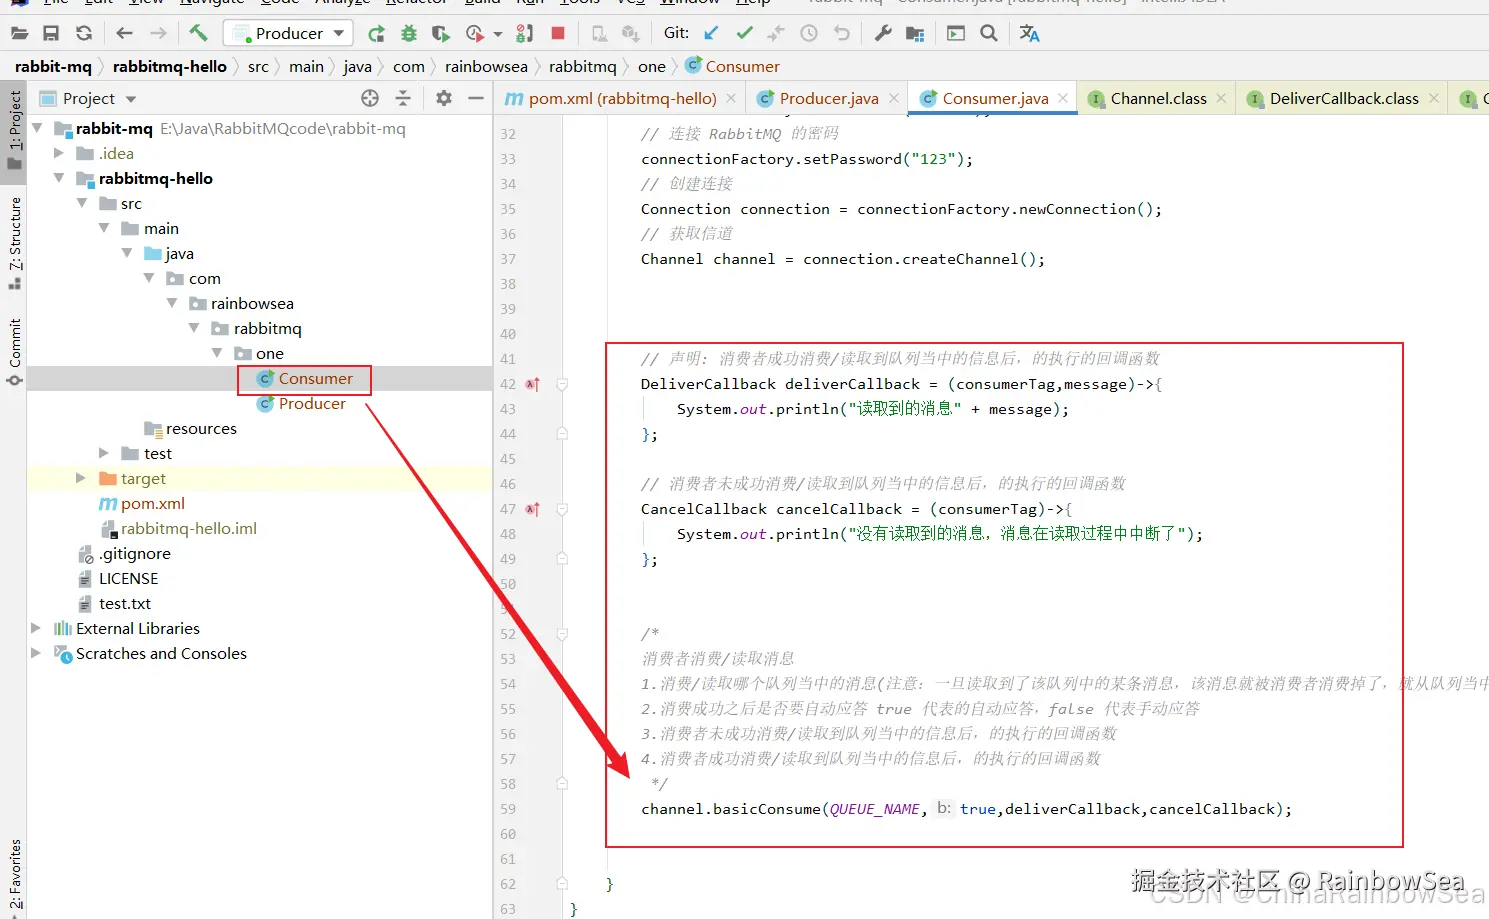Open the Producer run configuration dropdown
This screenshot has width=1489, height=919.
(288, 34)
